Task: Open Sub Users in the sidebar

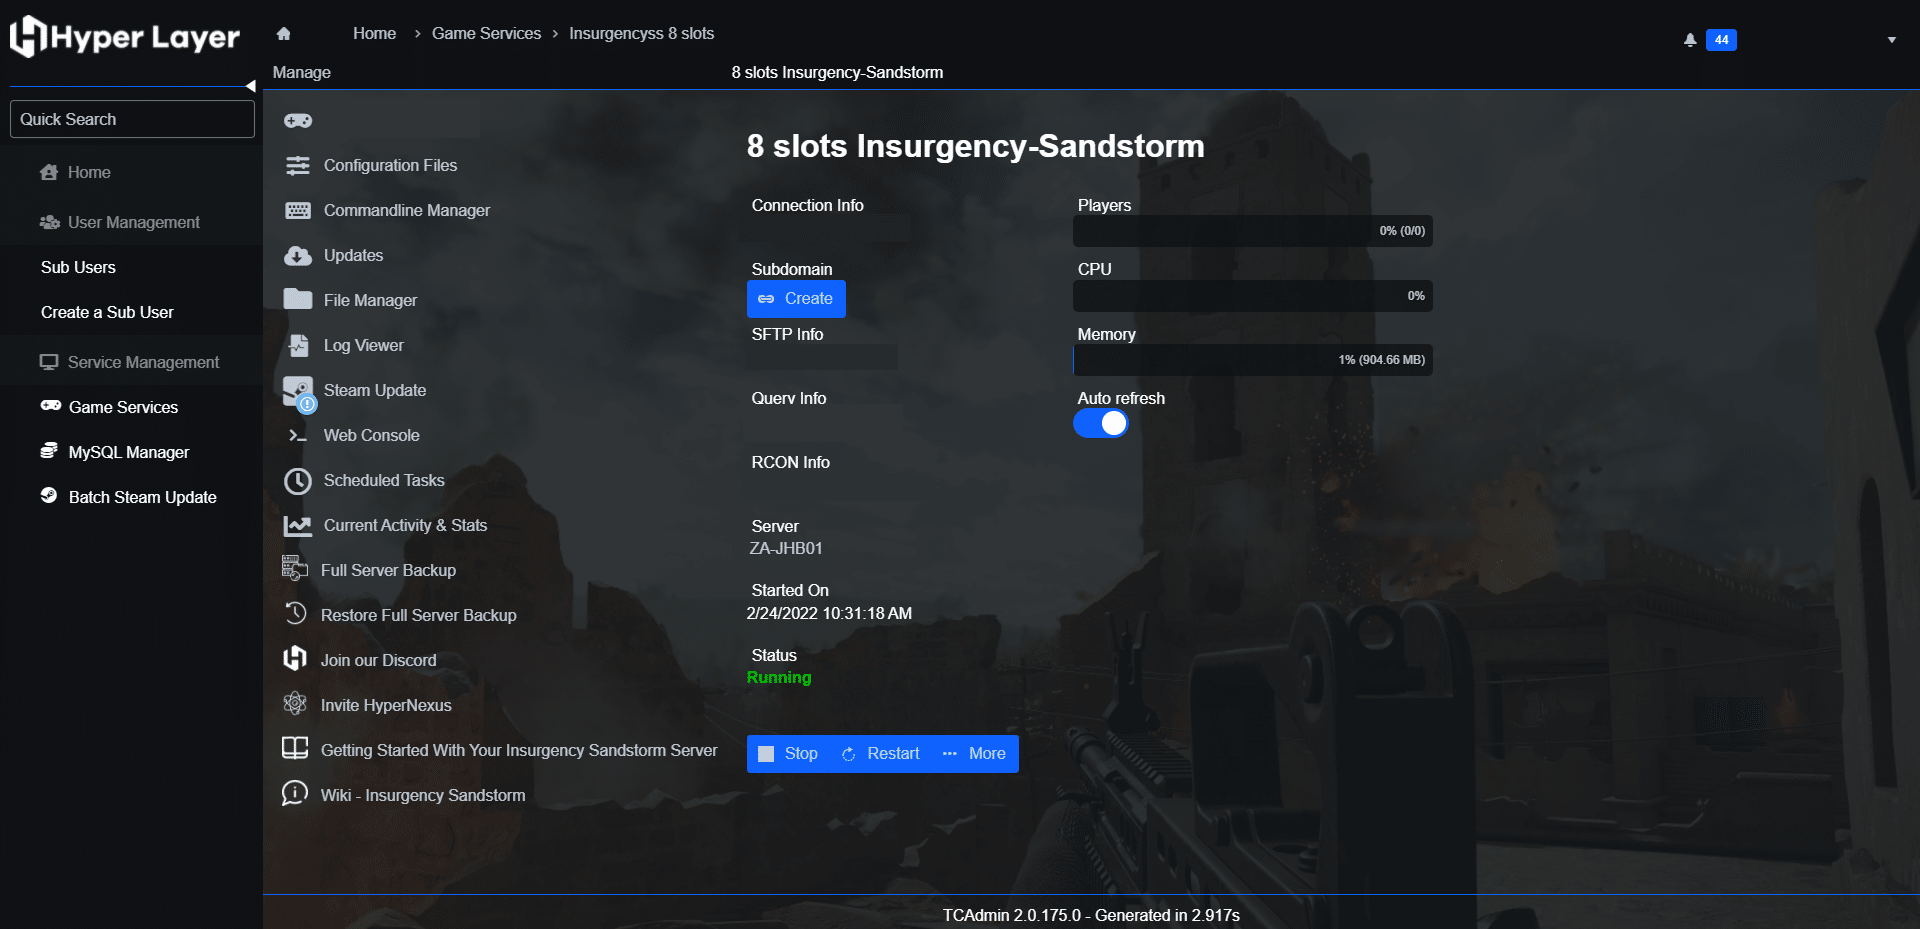Action: pyautogui.click(x=78, y=267)
